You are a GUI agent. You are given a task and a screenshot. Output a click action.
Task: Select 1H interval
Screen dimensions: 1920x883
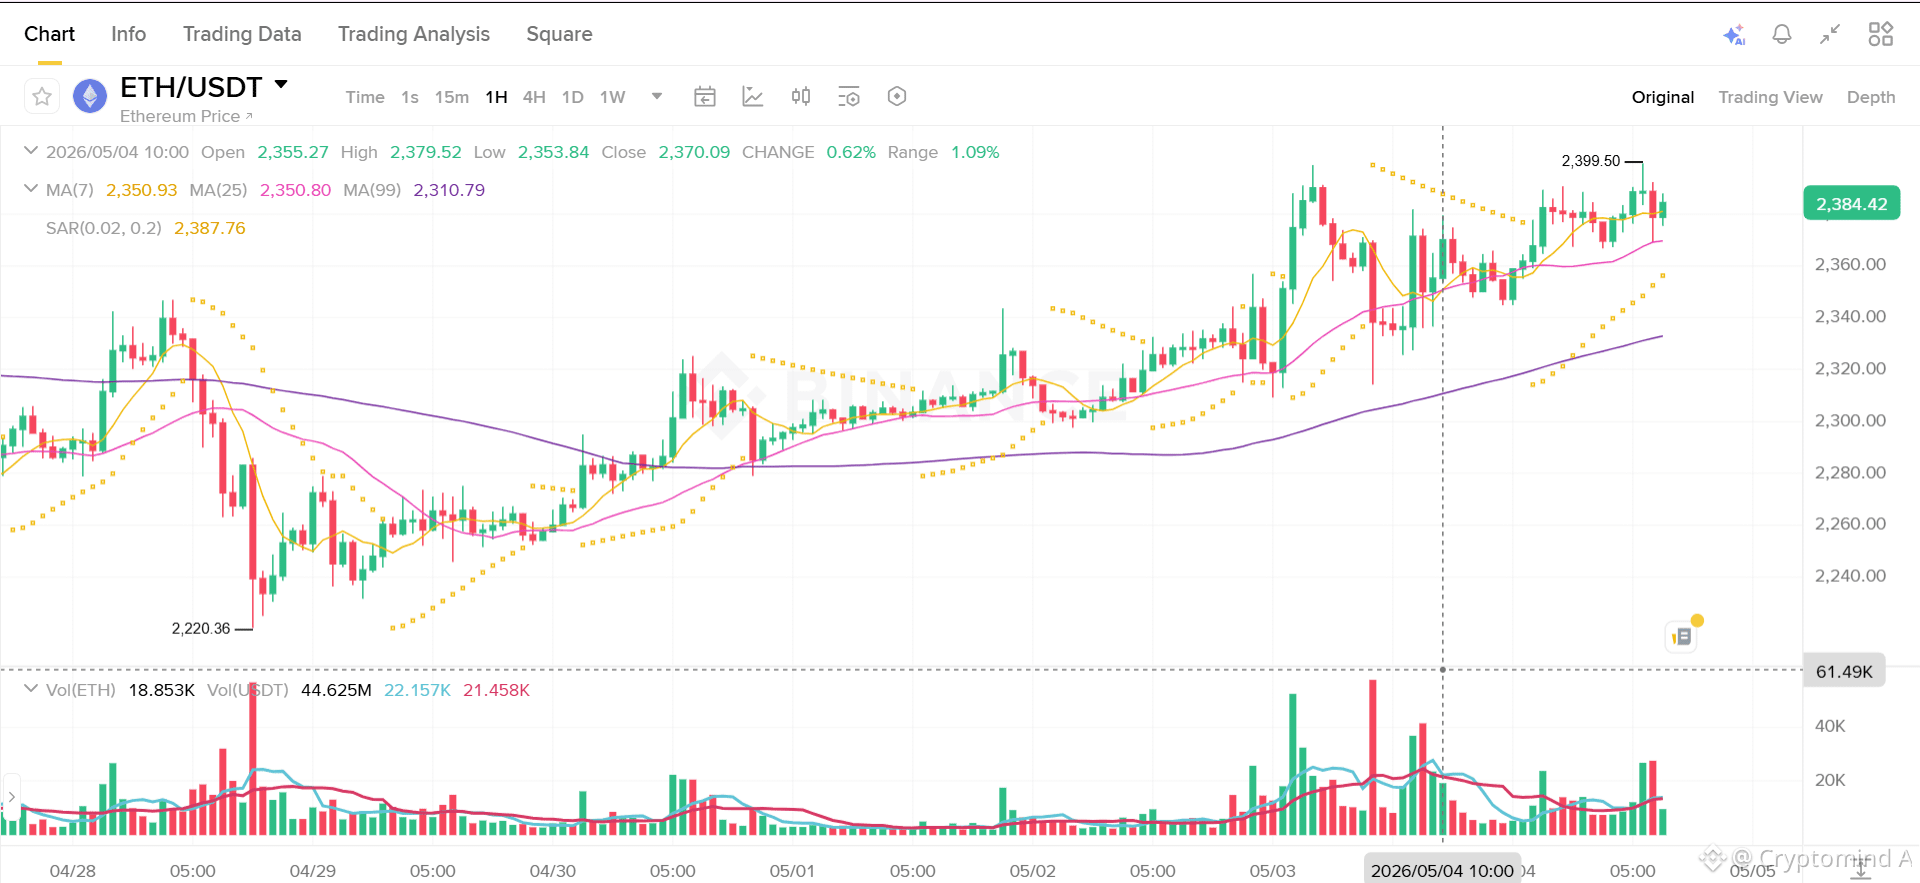click(x=496, y=97)
